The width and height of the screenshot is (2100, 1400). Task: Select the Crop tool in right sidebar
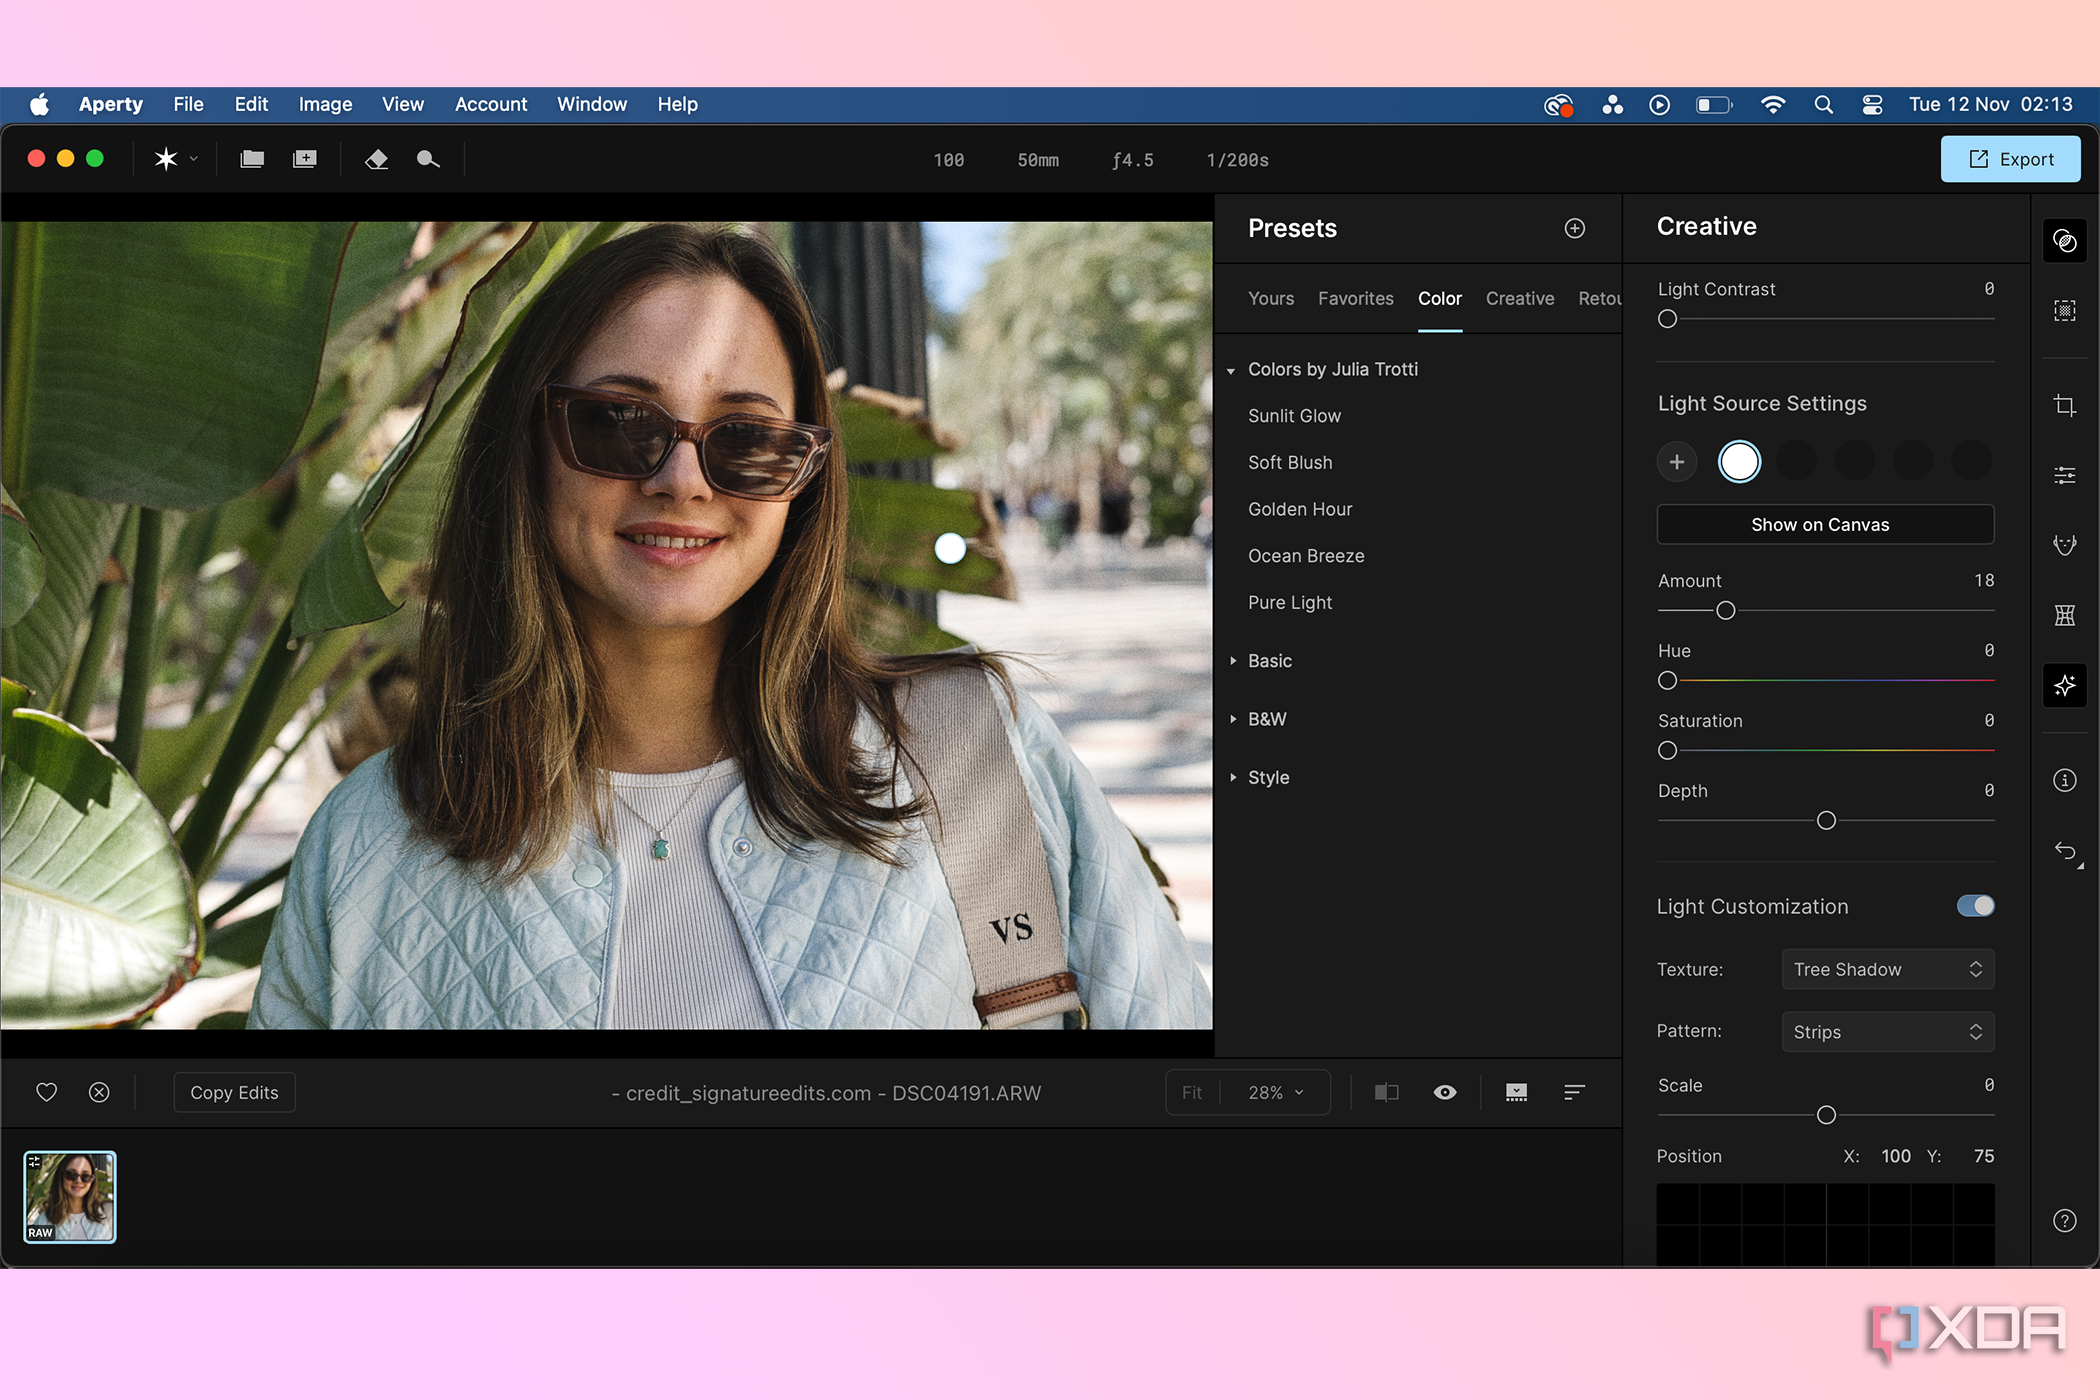point(2065,405)
